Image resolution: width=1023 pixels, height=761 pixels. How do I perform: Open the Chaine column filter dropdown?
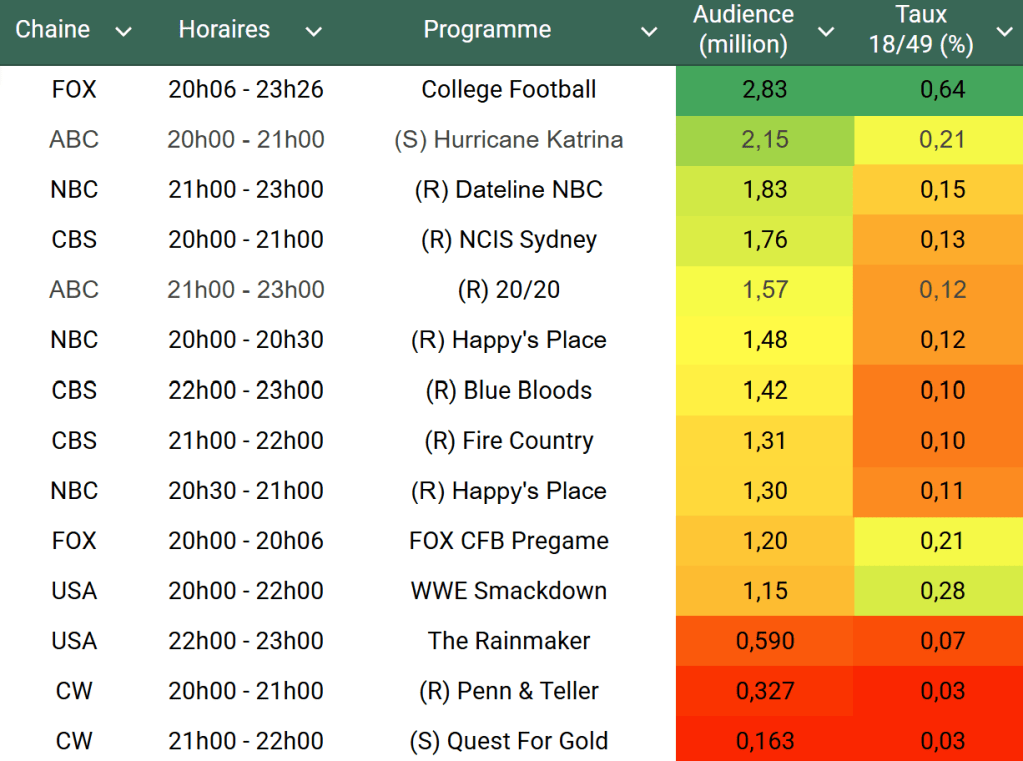tap(124, 32)
